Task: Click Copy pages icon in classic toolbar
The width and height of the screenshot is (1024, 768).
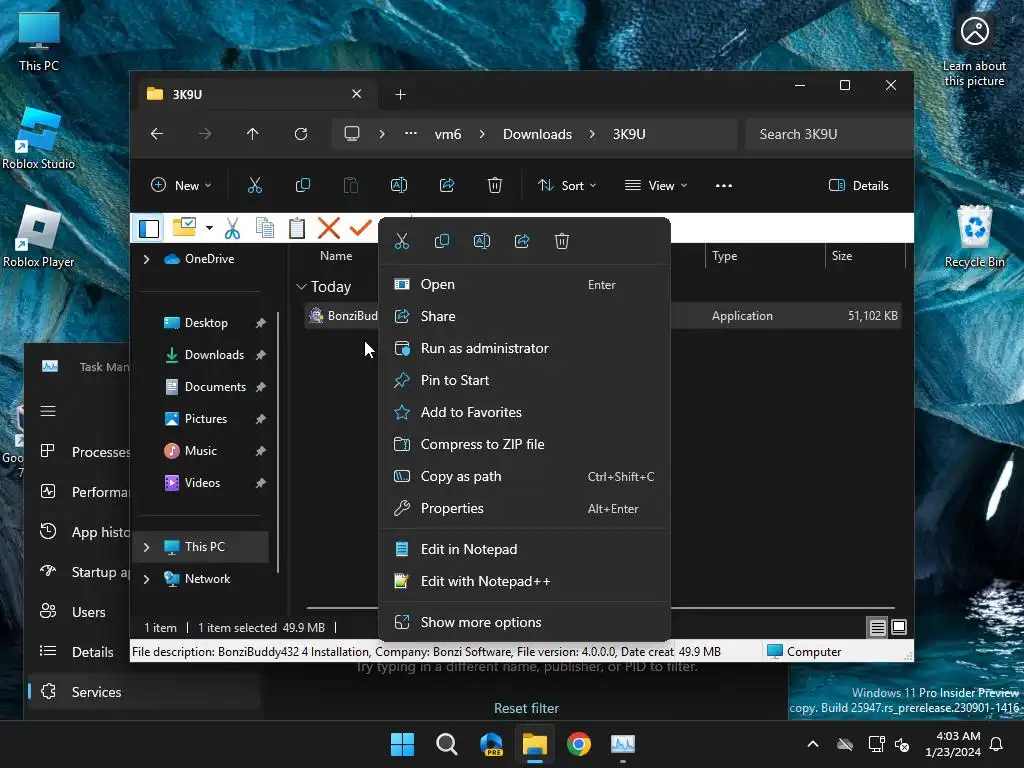Action: (264, 228)
